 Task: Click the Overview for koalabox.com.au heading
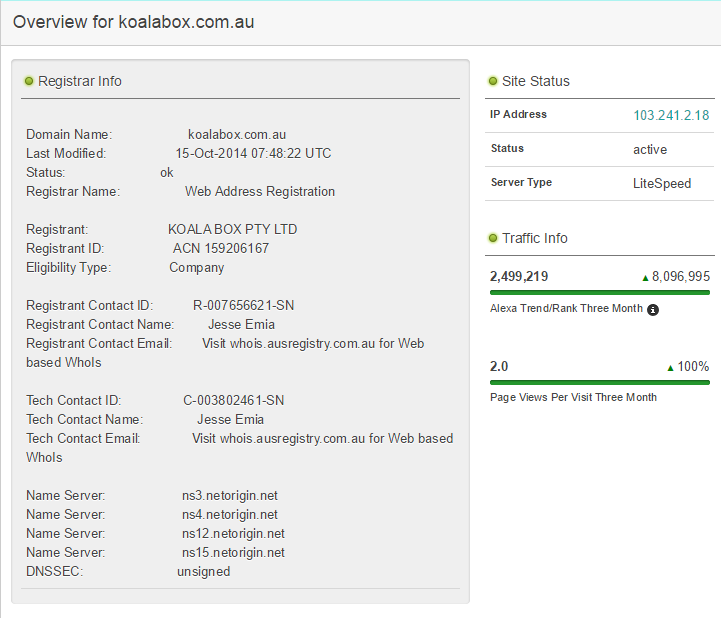(x=133, y=22)
